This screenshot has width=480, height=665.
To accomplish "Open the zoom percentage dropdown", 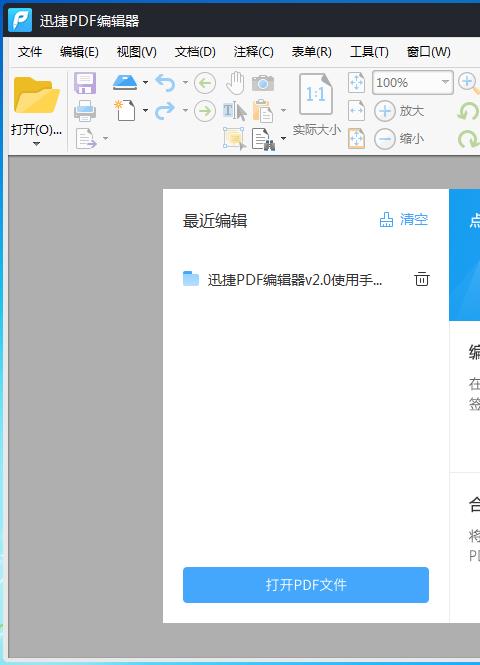I will click(x=445, y=82).
